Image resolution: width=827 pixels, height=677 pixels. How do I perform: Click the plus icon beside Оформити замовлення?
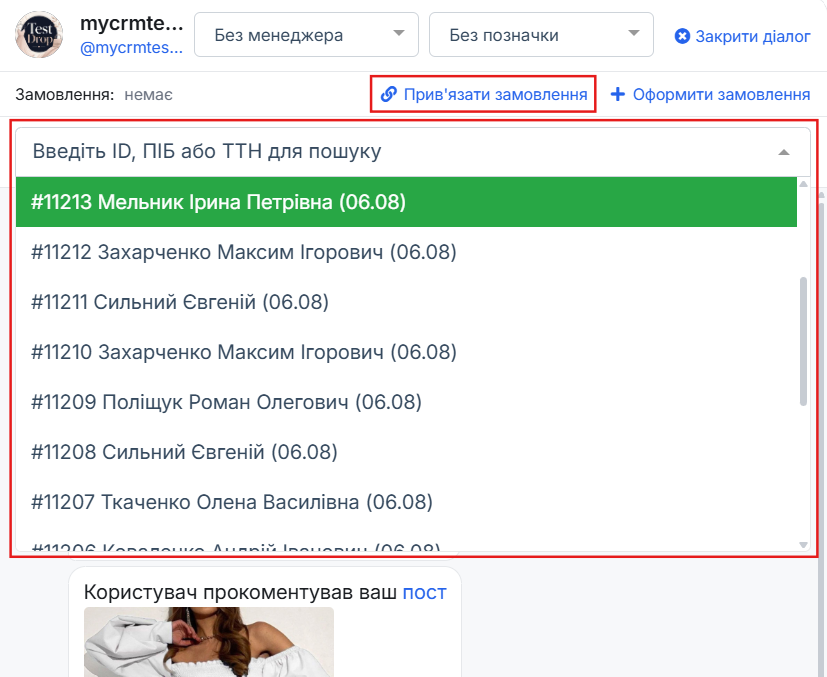618,94
